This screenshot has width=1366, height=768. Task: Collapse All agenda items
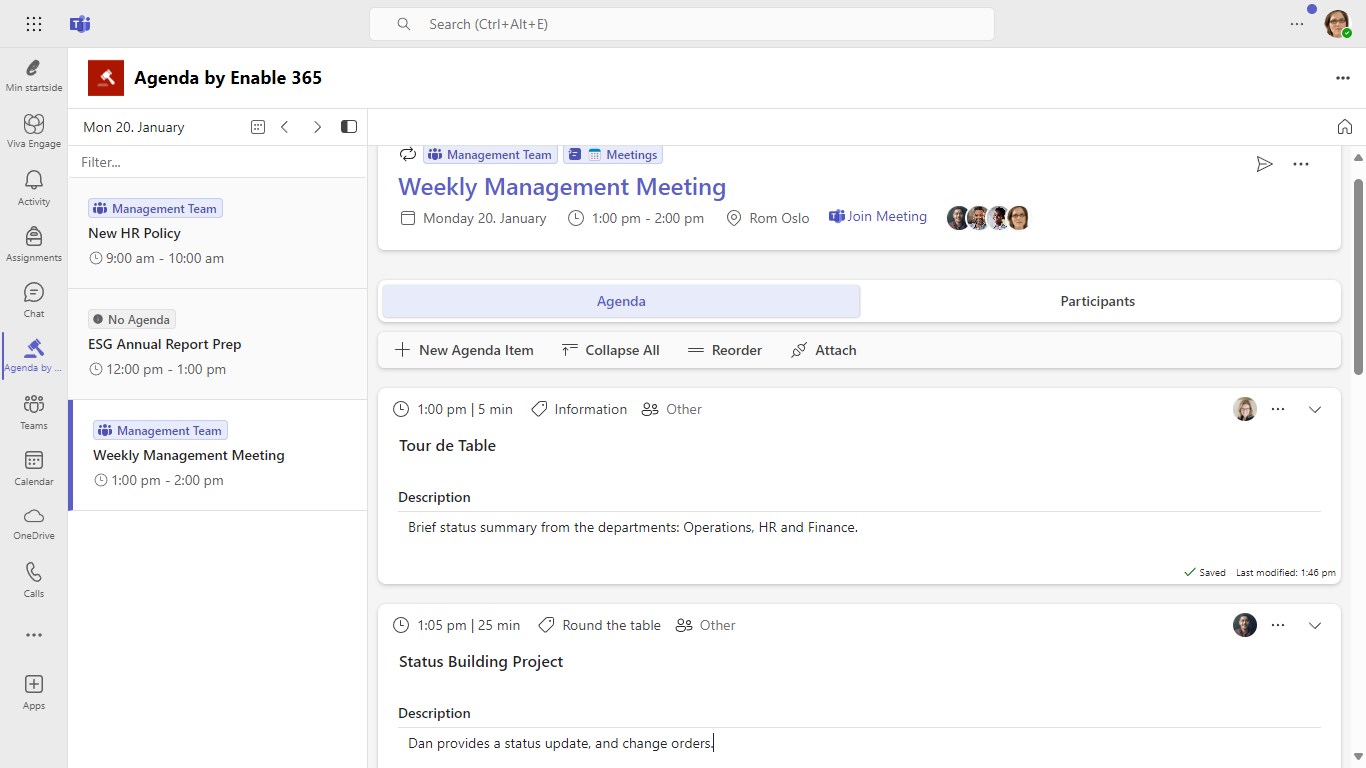(611, 350)
